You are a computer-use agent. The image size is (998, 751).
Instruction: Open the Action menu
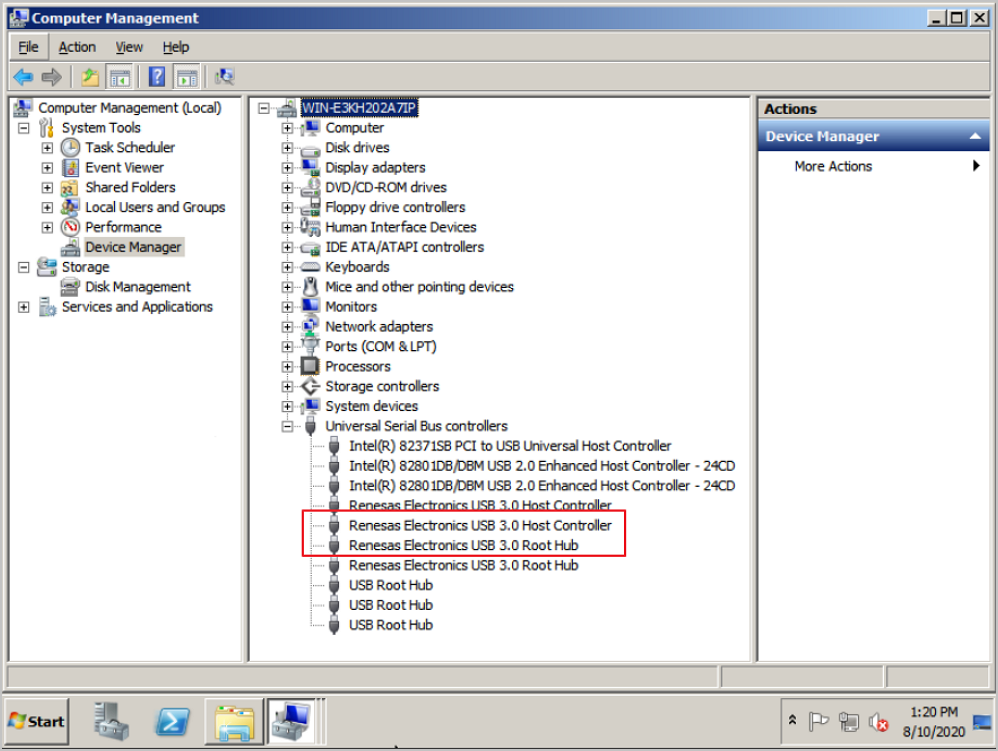pyautogui.click(x=77, y=47)
